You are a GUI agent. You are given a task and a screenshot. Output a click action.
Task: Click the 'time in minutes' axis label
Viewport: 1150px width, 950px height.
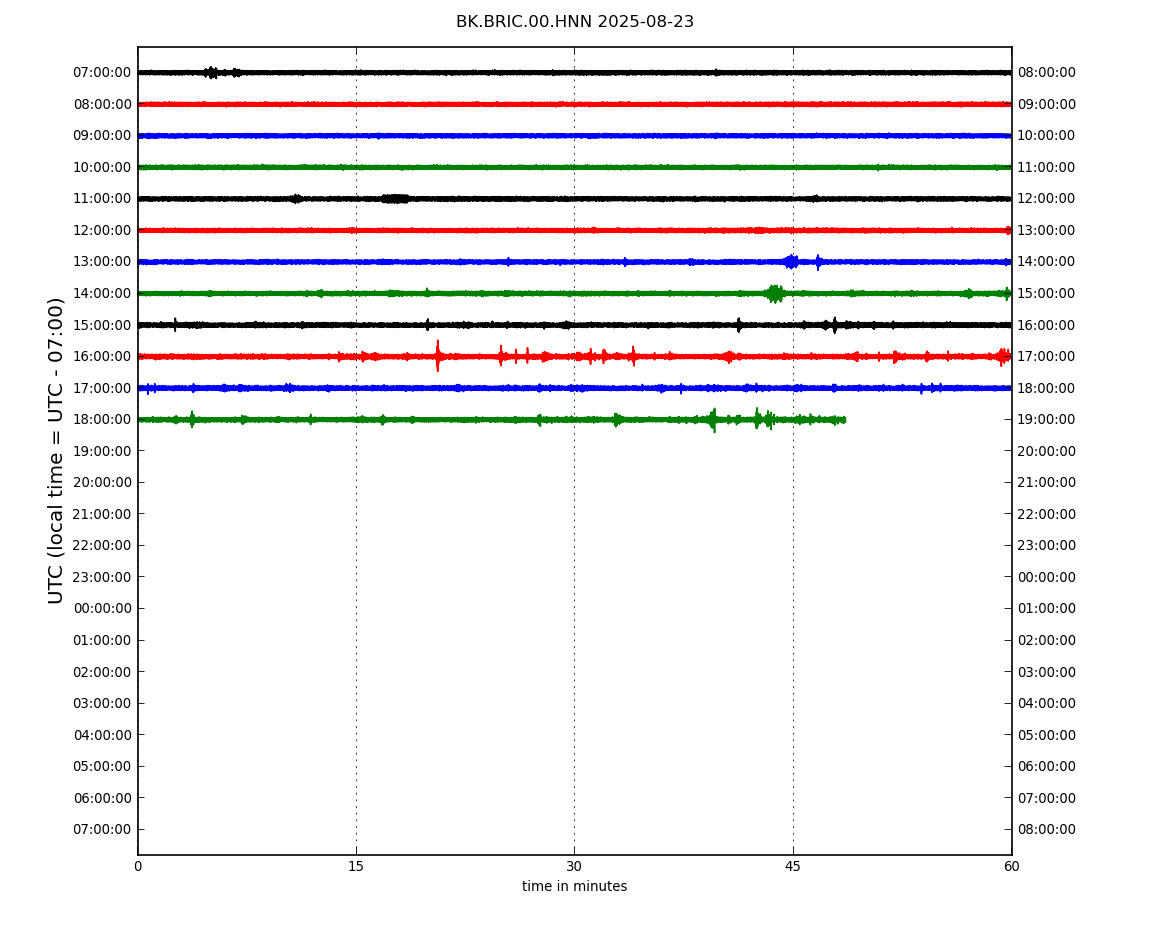[574, 886]
